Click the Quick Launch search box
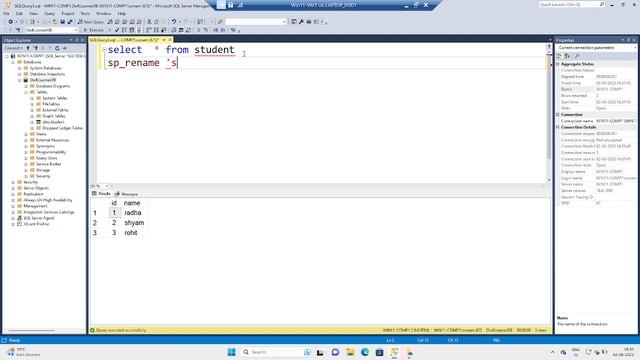 pyautogui.click(x=572, y=4)
